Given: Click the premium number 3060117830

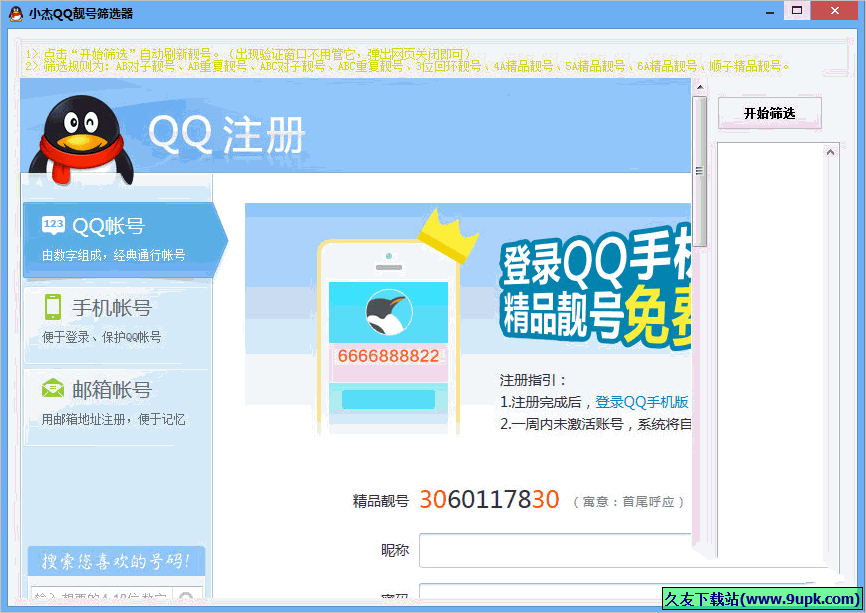Looking at the screenshot, I should [x=489, y=499].
